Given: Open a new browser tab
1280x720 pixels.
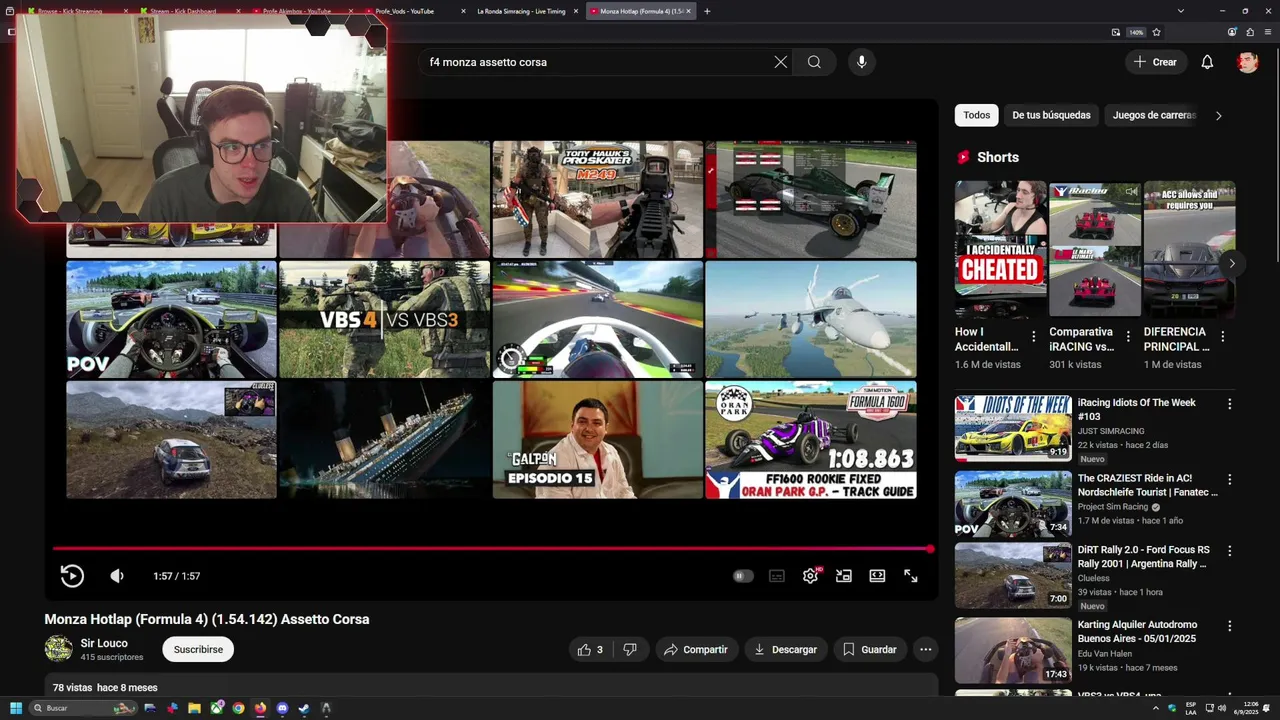Looking at the screenshot, I should tap(707, 11).
